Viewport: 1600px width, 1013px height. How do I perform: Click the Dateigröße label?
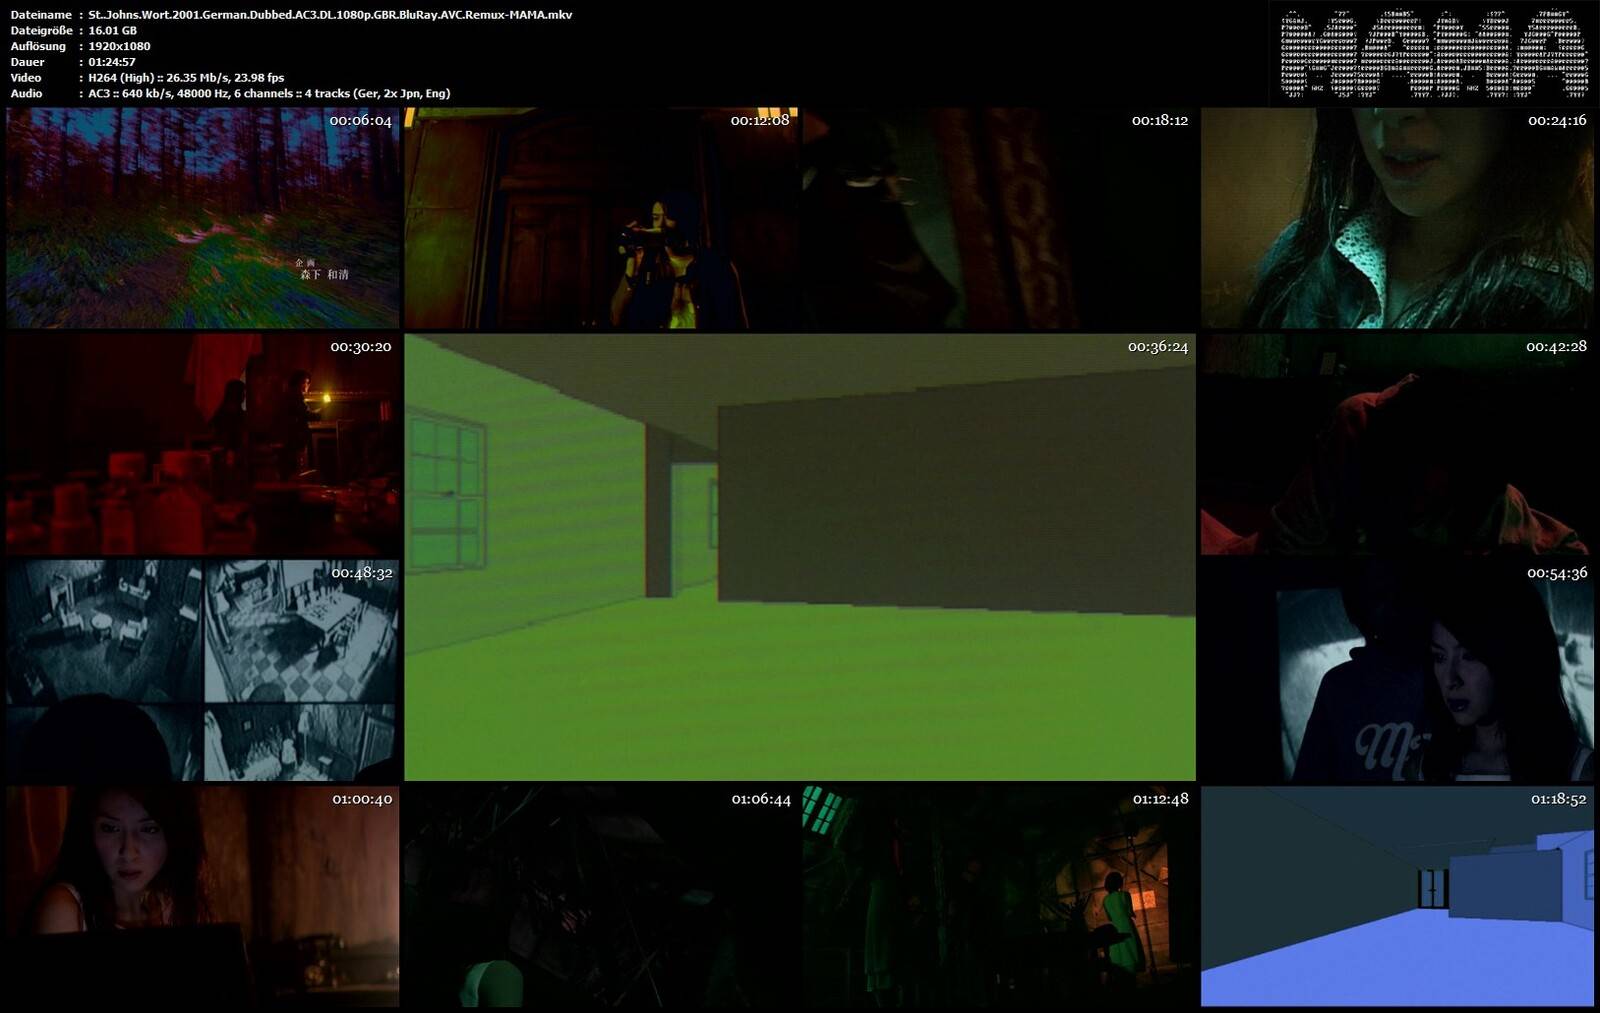pos(41,31)
